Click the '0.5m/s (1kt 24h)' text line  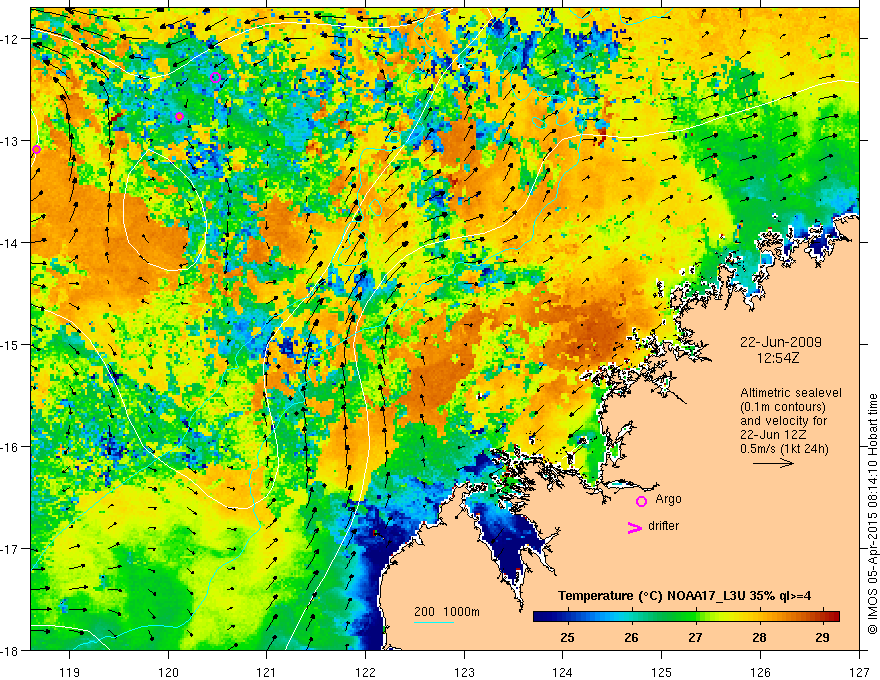point(785,449)
